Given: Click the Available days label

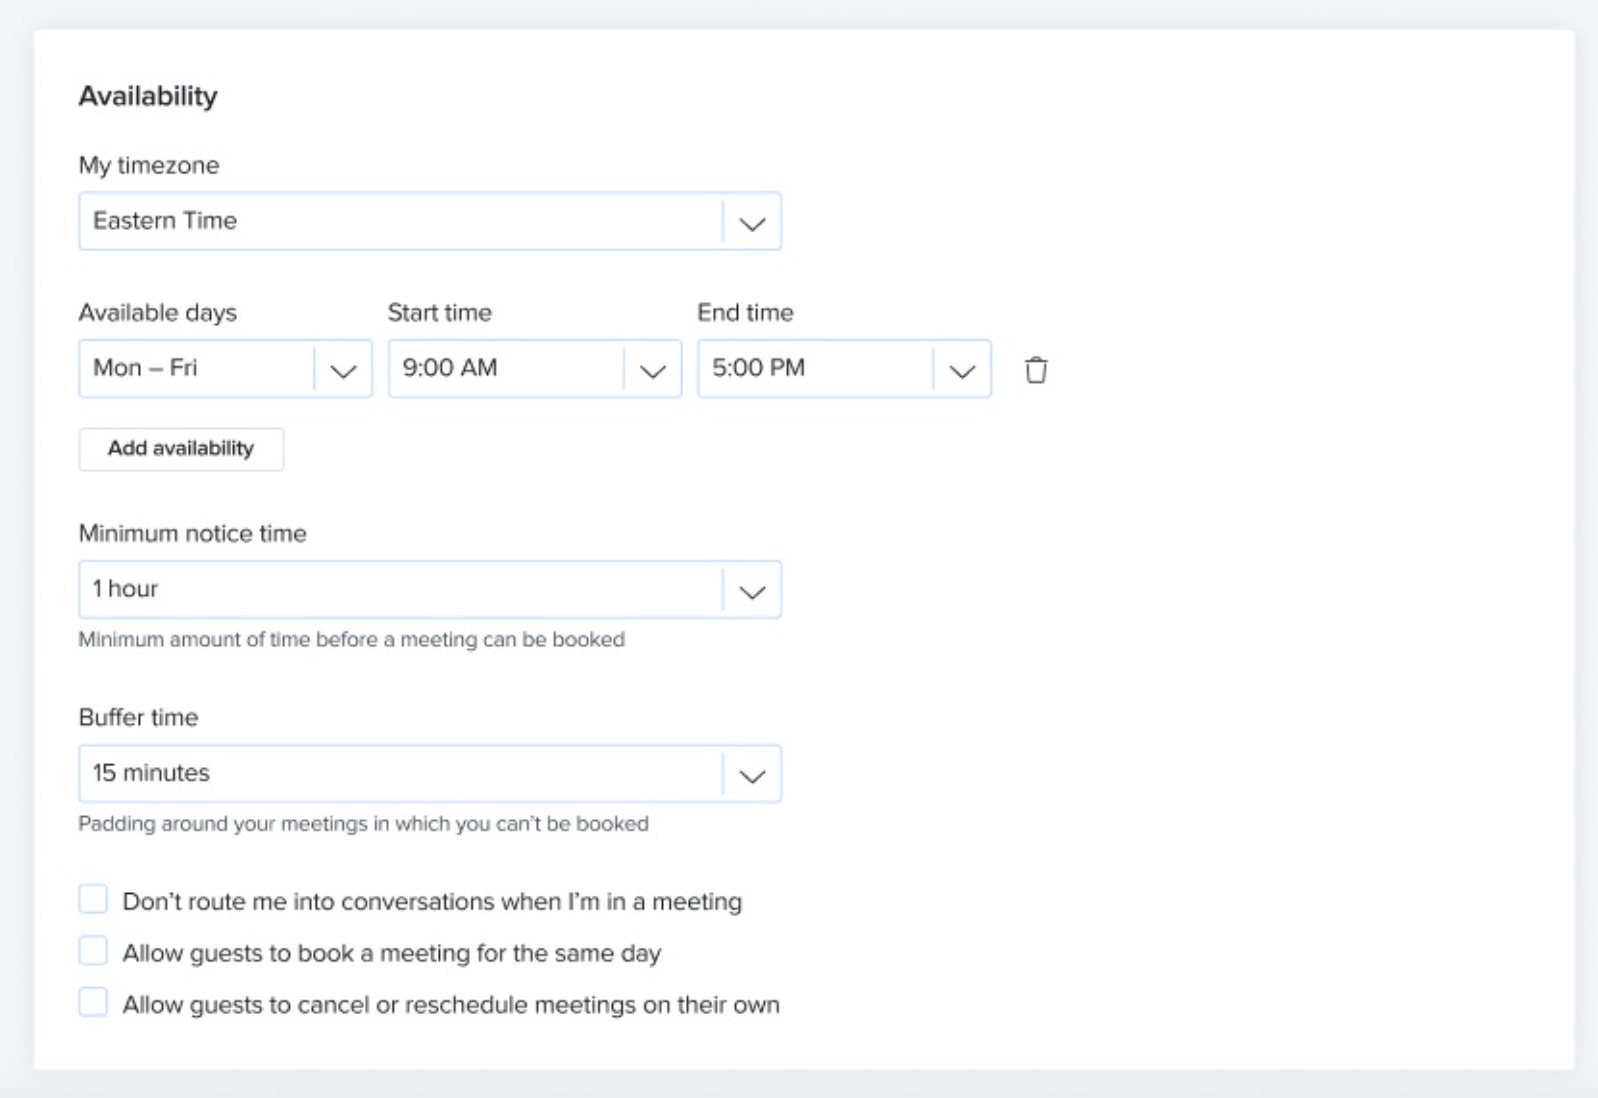Looking at the screenshot, I should [158, 313].
